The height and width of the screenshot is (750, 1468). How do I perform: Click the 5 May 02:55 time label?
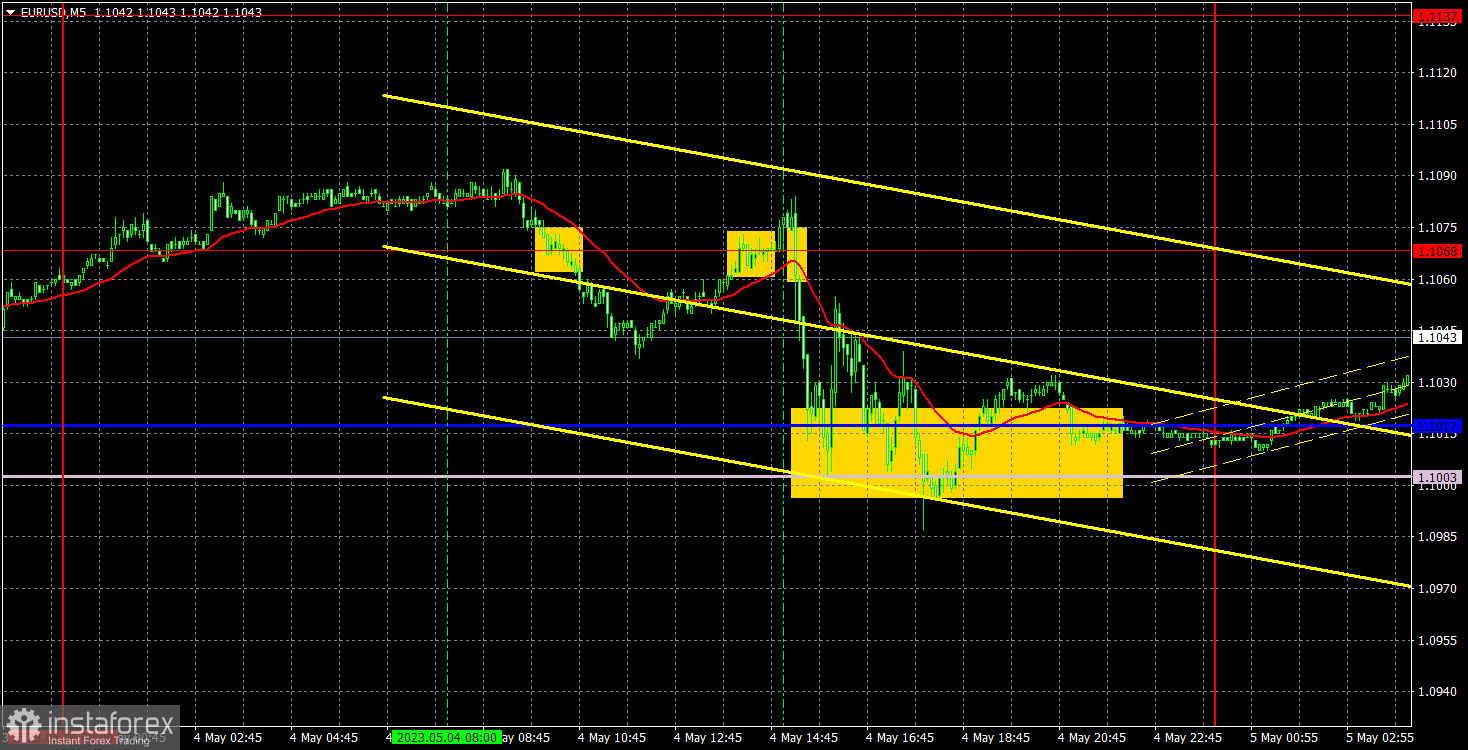(1380, 737)
